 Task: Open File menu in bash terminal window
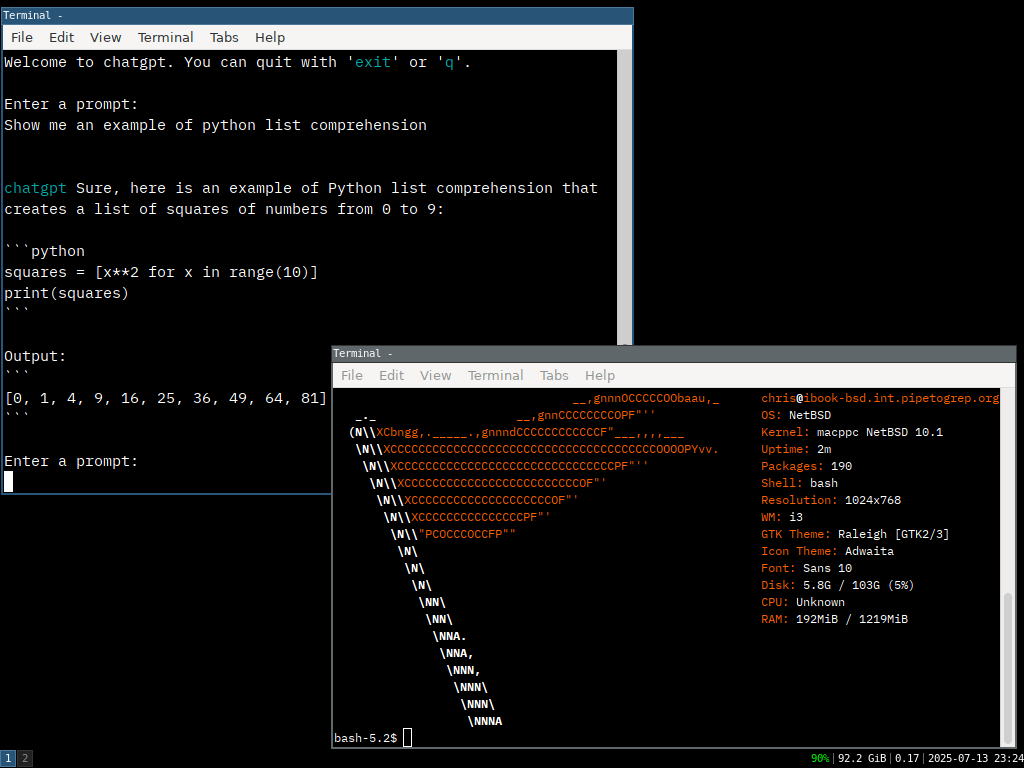click(351, 375)
